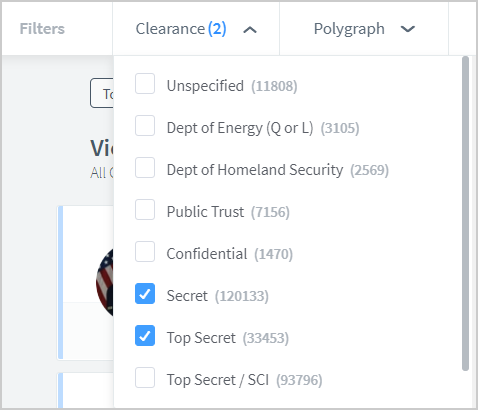Open the Polygraph dropdown arrow
The height and width of the screenshot is (410, 478).
pos(407,29)
